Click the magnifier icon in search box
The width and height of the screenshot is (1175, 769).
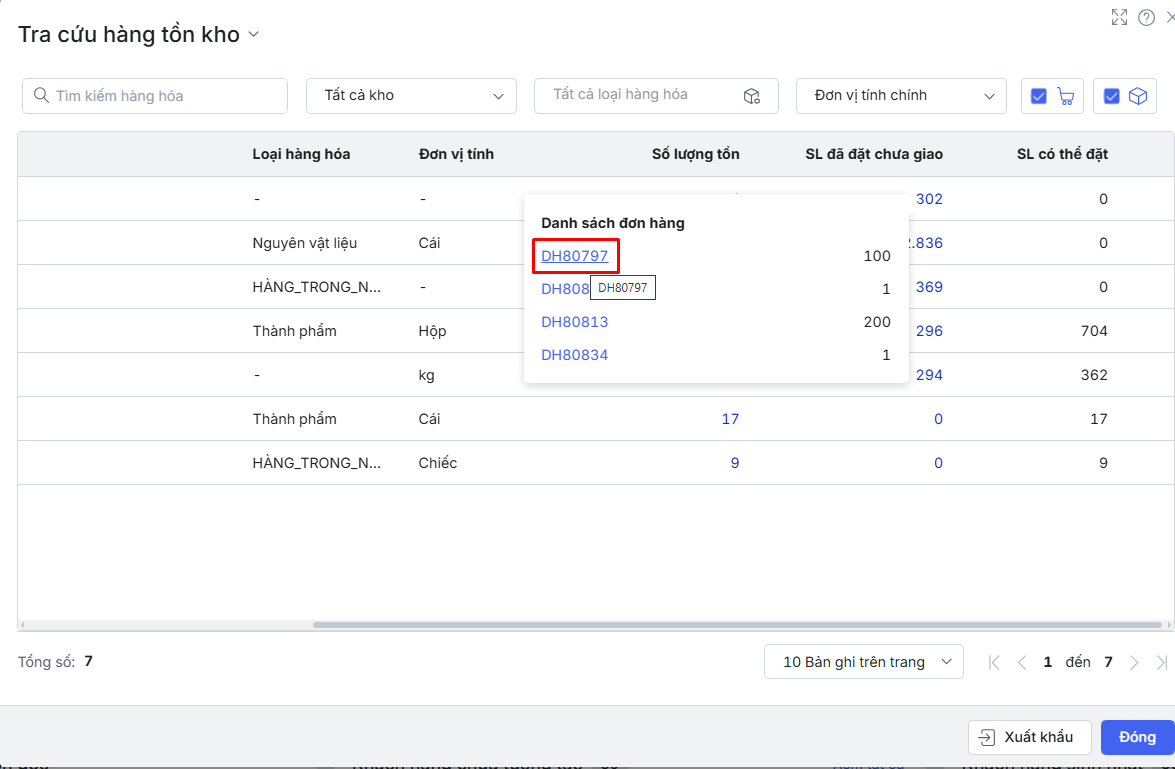[x=41, y=96]
